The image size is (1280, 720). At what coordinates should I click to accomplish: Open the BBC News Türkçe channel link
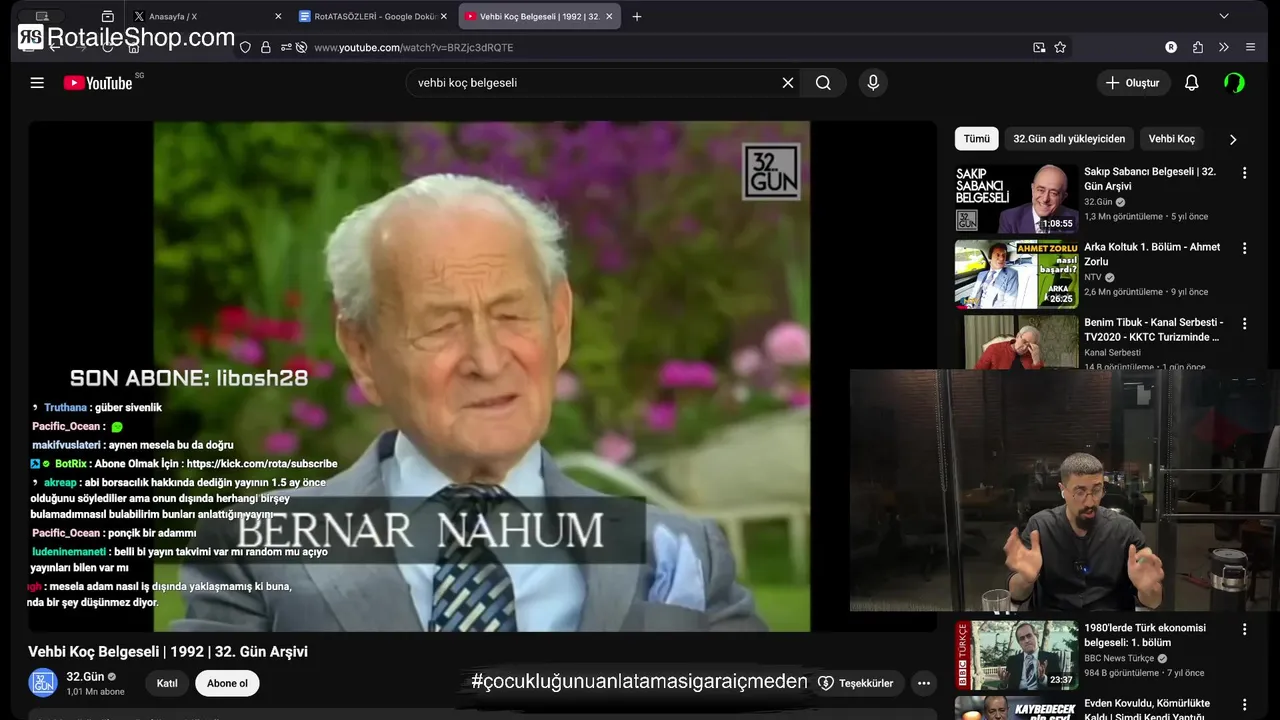pos(1119,658)
